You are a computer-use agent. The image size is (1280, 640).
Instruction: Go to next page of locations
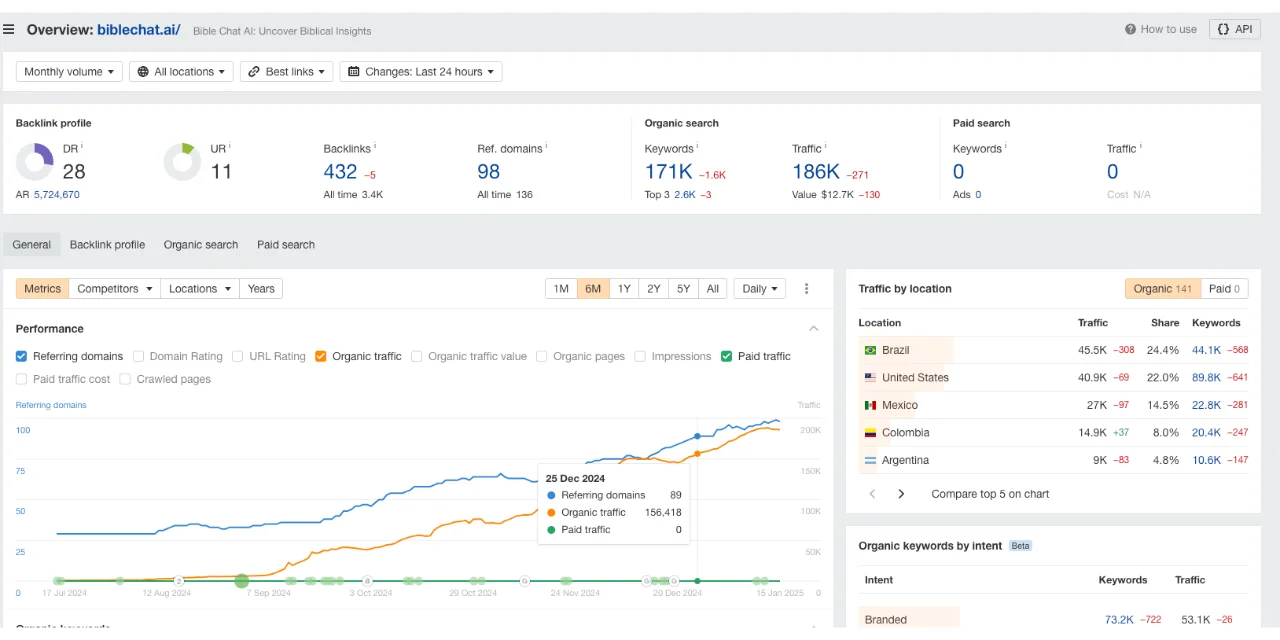(x=901, y=494)
